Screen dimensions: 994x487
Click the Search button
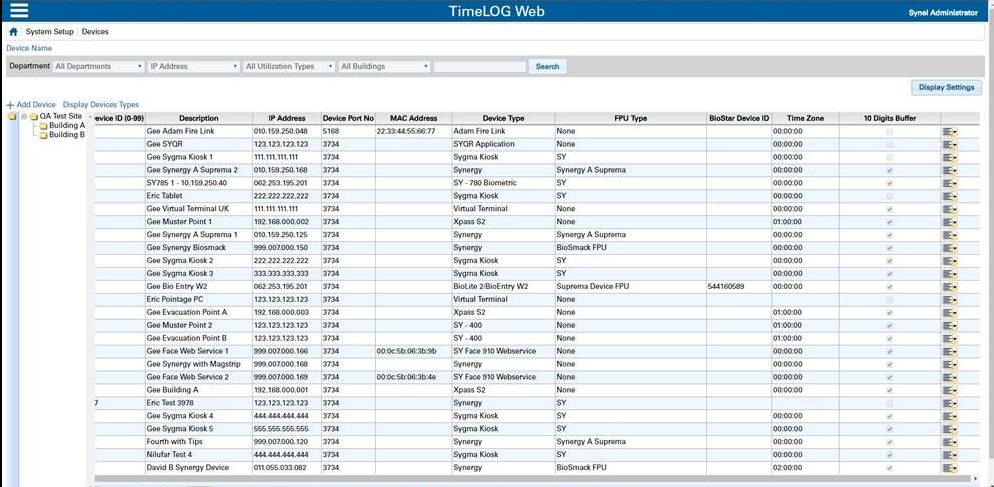[x=547, y=67]
